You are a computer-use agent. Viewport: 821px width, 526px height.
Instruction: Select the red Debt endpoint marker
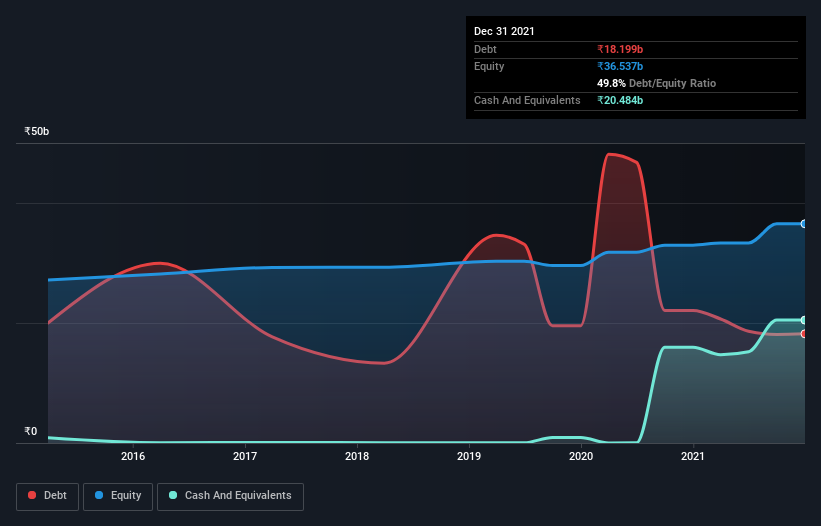tap(804, 334)
